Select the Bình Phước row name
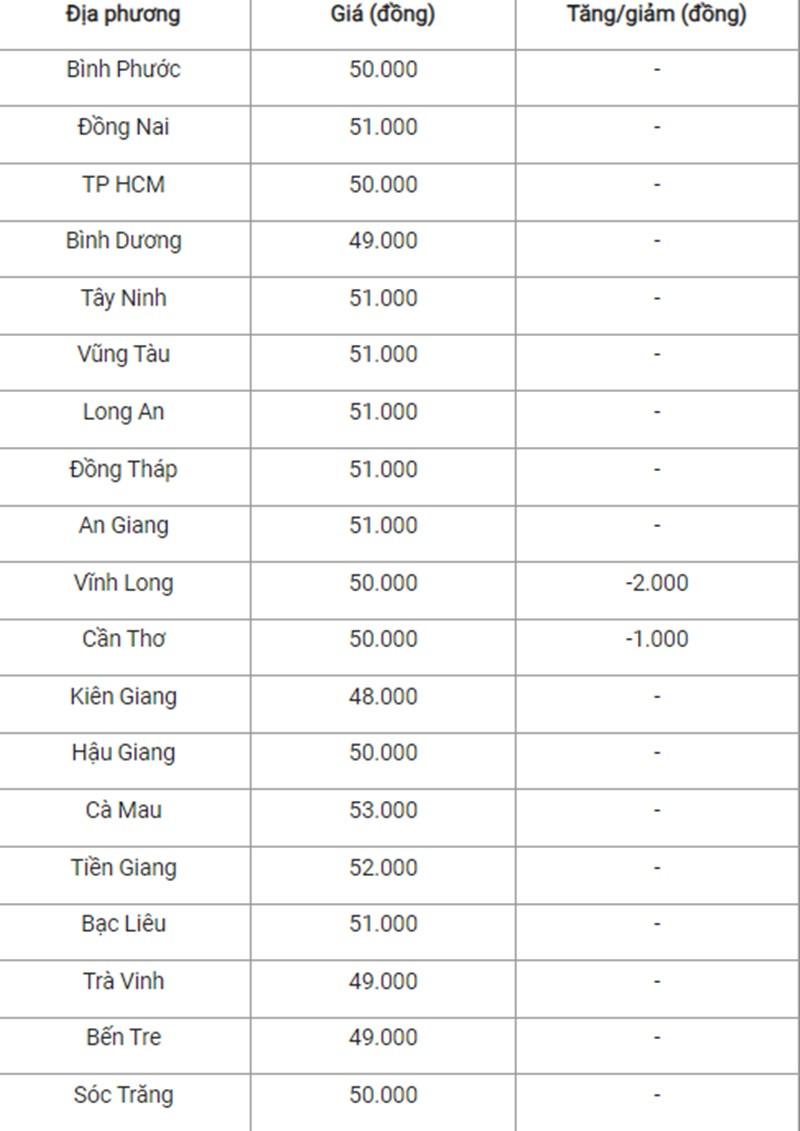 [123, 69]
